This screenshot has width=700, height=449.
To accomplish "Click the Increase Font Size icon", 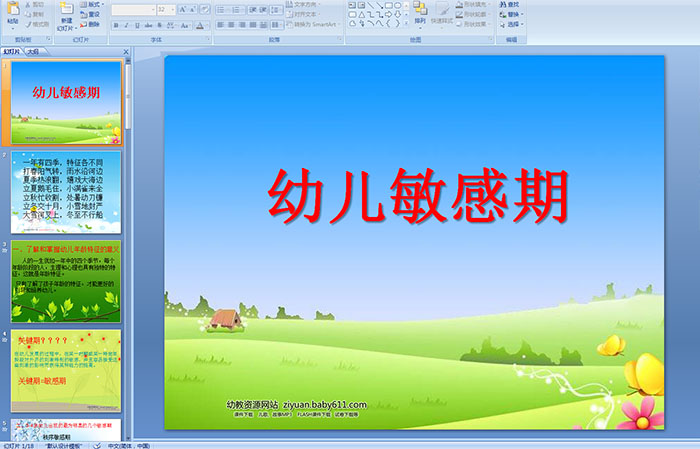I will [x=183, y=9].
